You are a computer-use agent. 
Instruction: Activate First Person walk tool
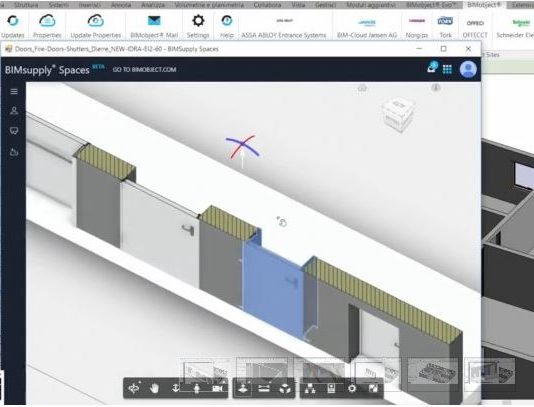pyautogui.click(x=197, y=388)
